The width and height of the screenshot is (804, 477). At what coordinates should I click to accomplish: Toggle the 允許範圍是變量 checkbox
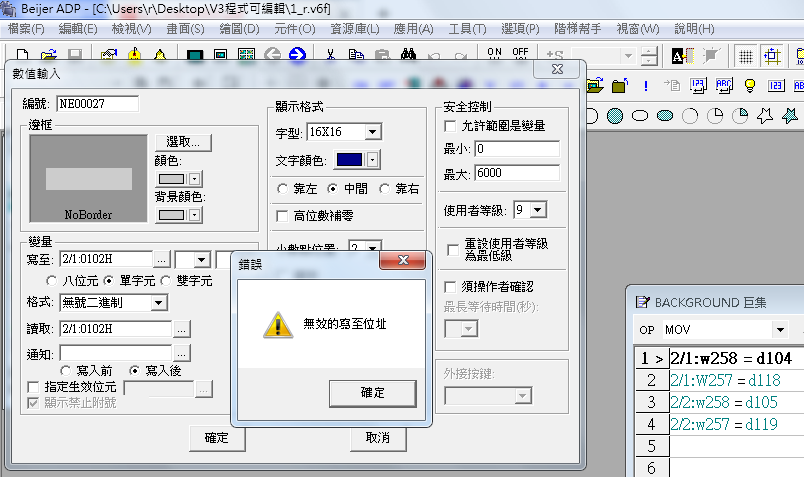(x=450, y=126)
